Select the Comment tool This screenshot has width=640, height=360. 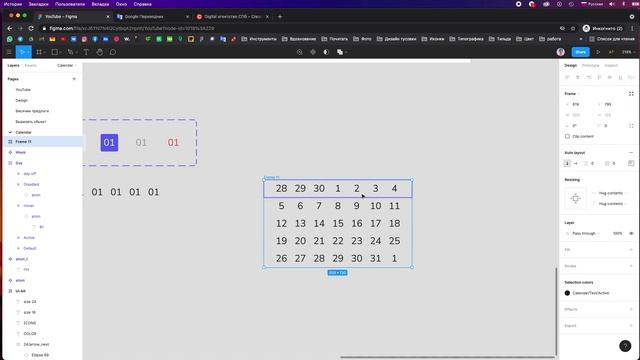[113, 52]
